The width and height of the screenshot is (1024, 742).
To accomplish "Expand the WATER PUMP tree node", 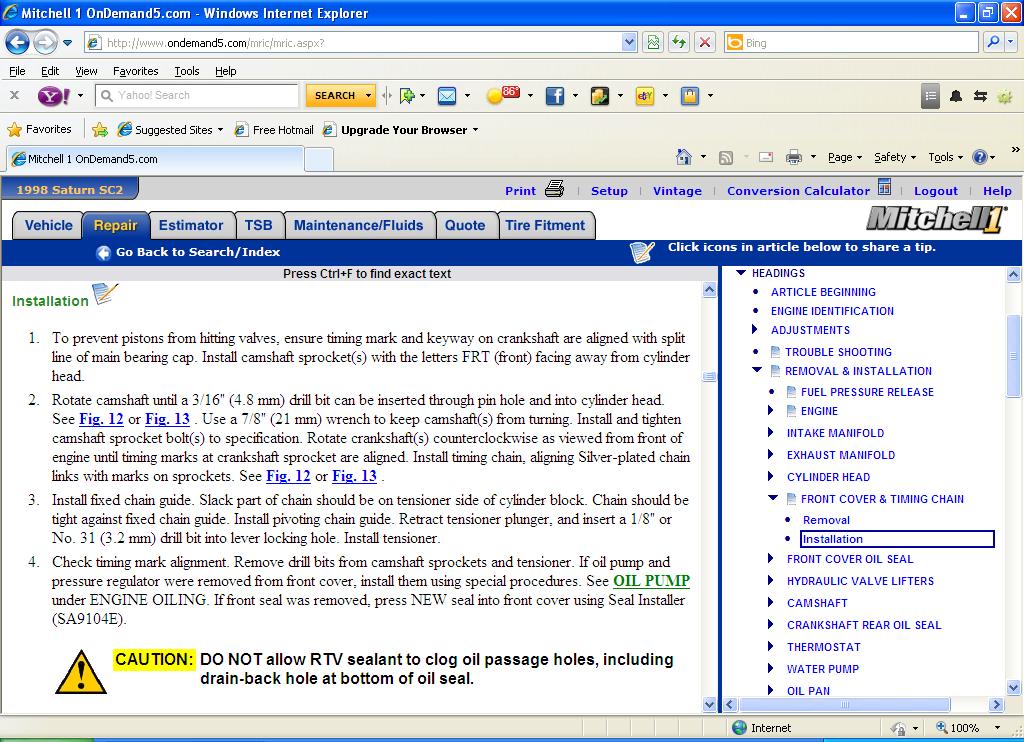I will [771, 669].
